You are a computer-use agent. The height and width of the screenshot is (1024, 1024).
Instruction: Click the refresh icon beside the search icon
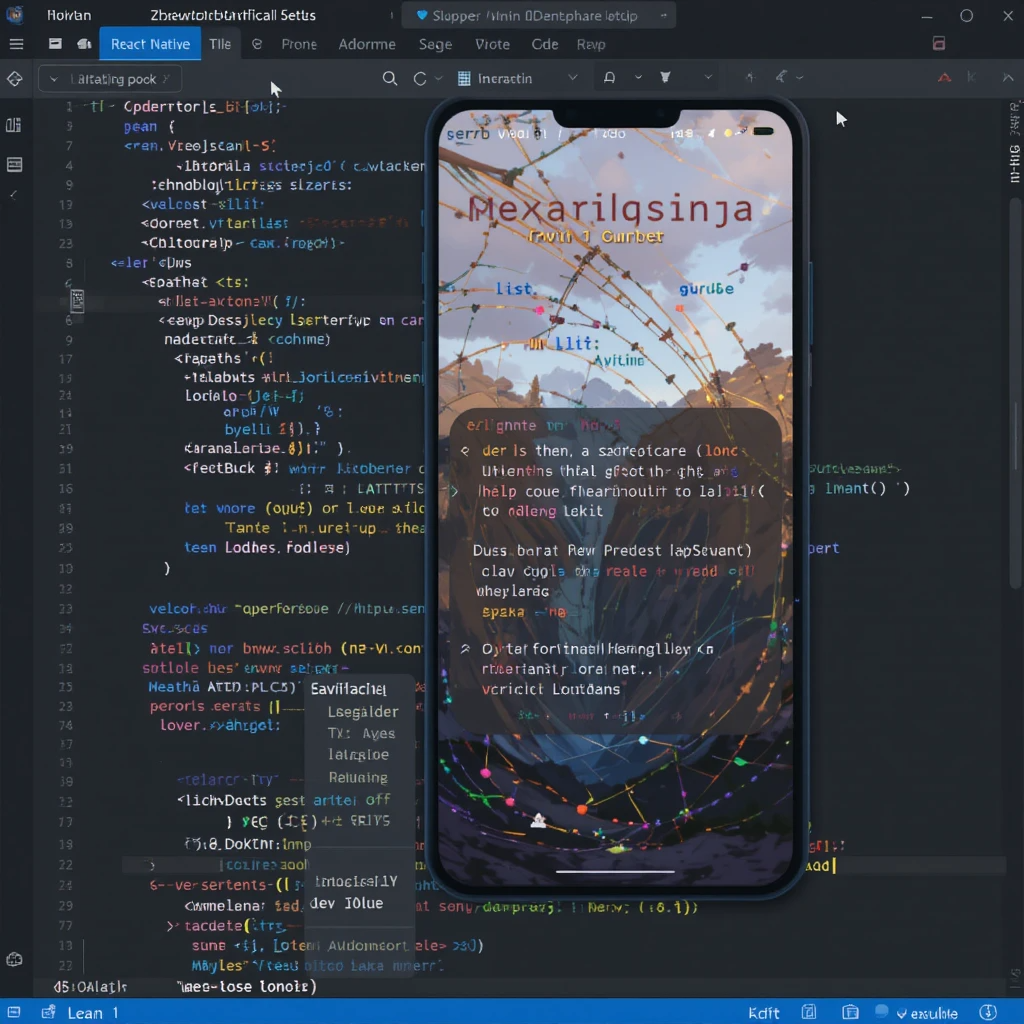[420, 78]
